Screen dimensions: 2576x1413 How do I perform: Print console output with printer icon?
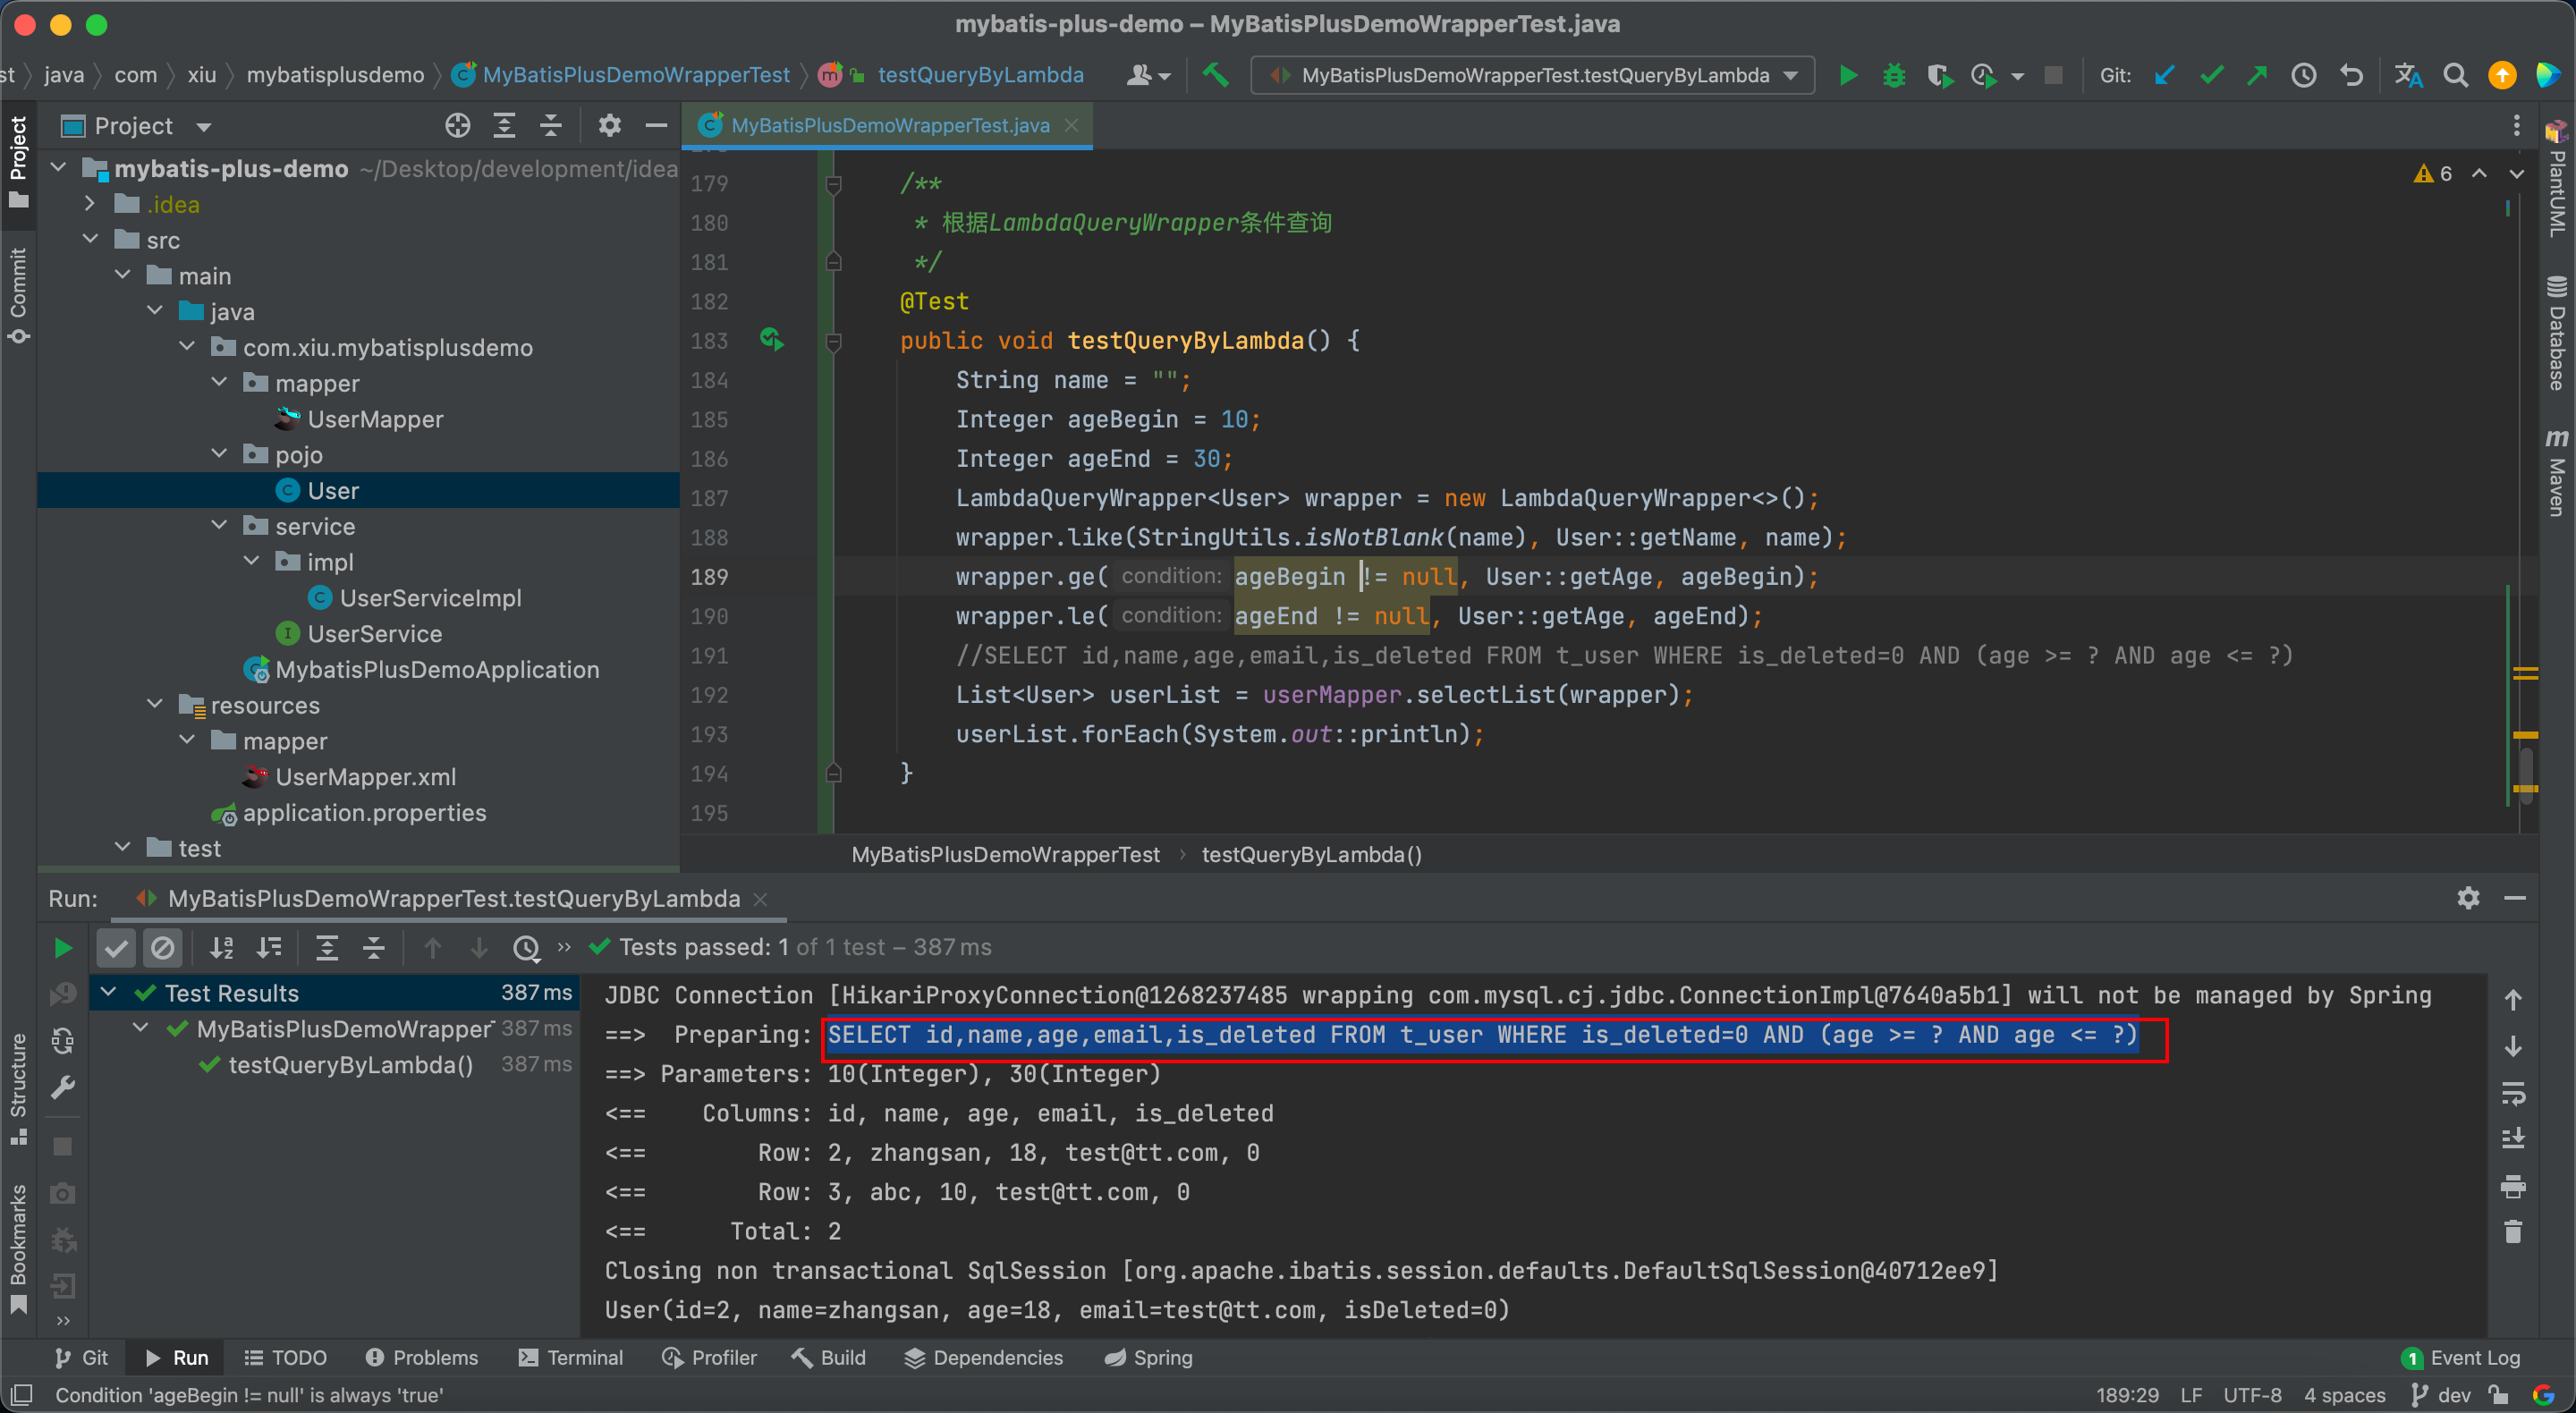(2513, 1185)
